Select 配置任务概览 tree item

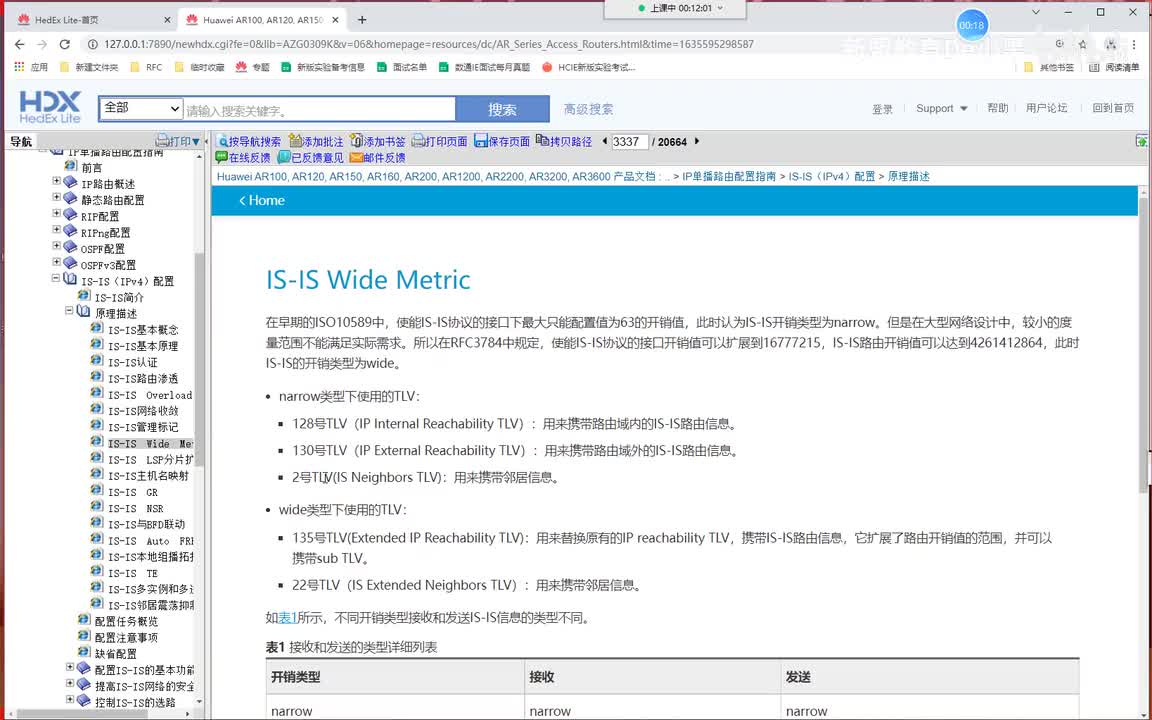[x=126, y=621]
